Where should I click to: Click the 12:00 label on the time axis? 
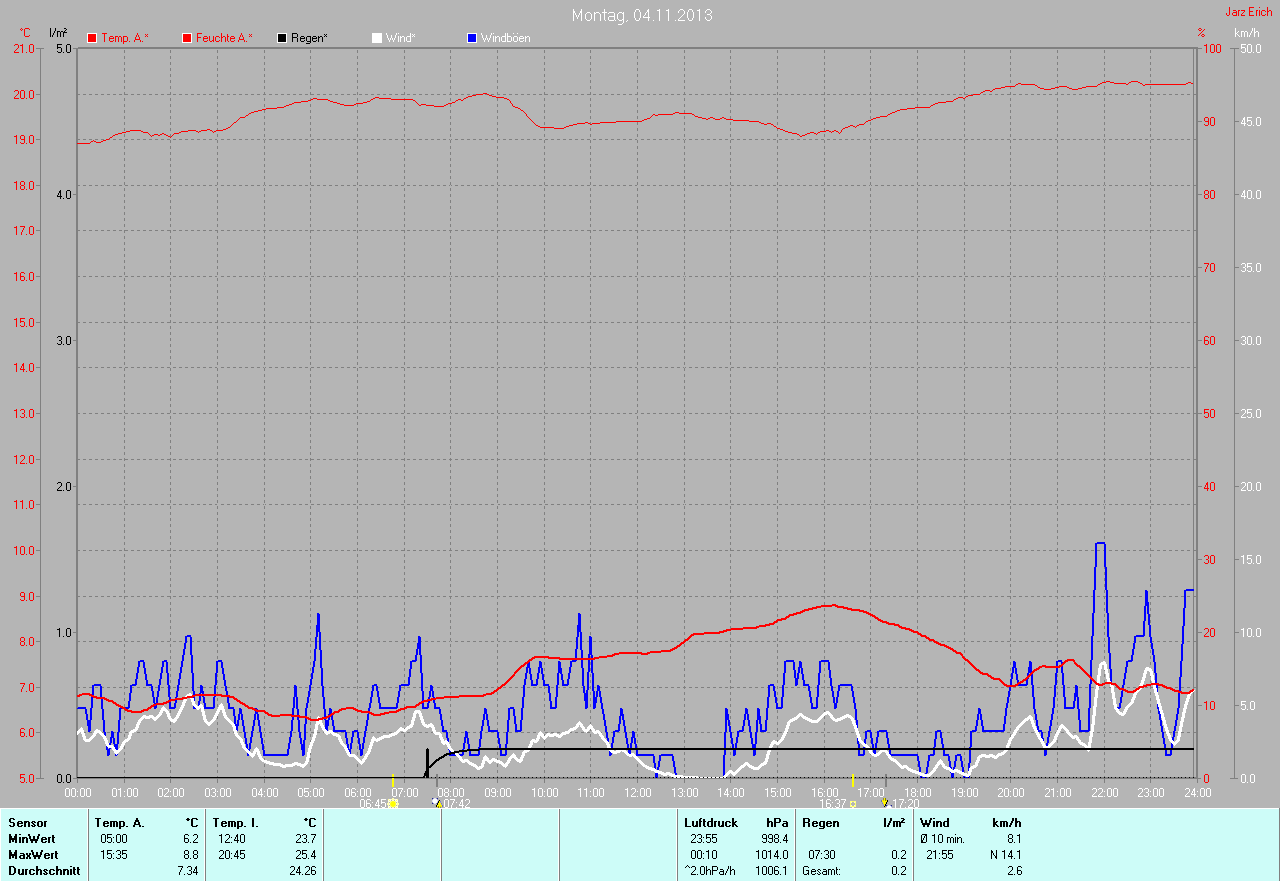[637, 792]
